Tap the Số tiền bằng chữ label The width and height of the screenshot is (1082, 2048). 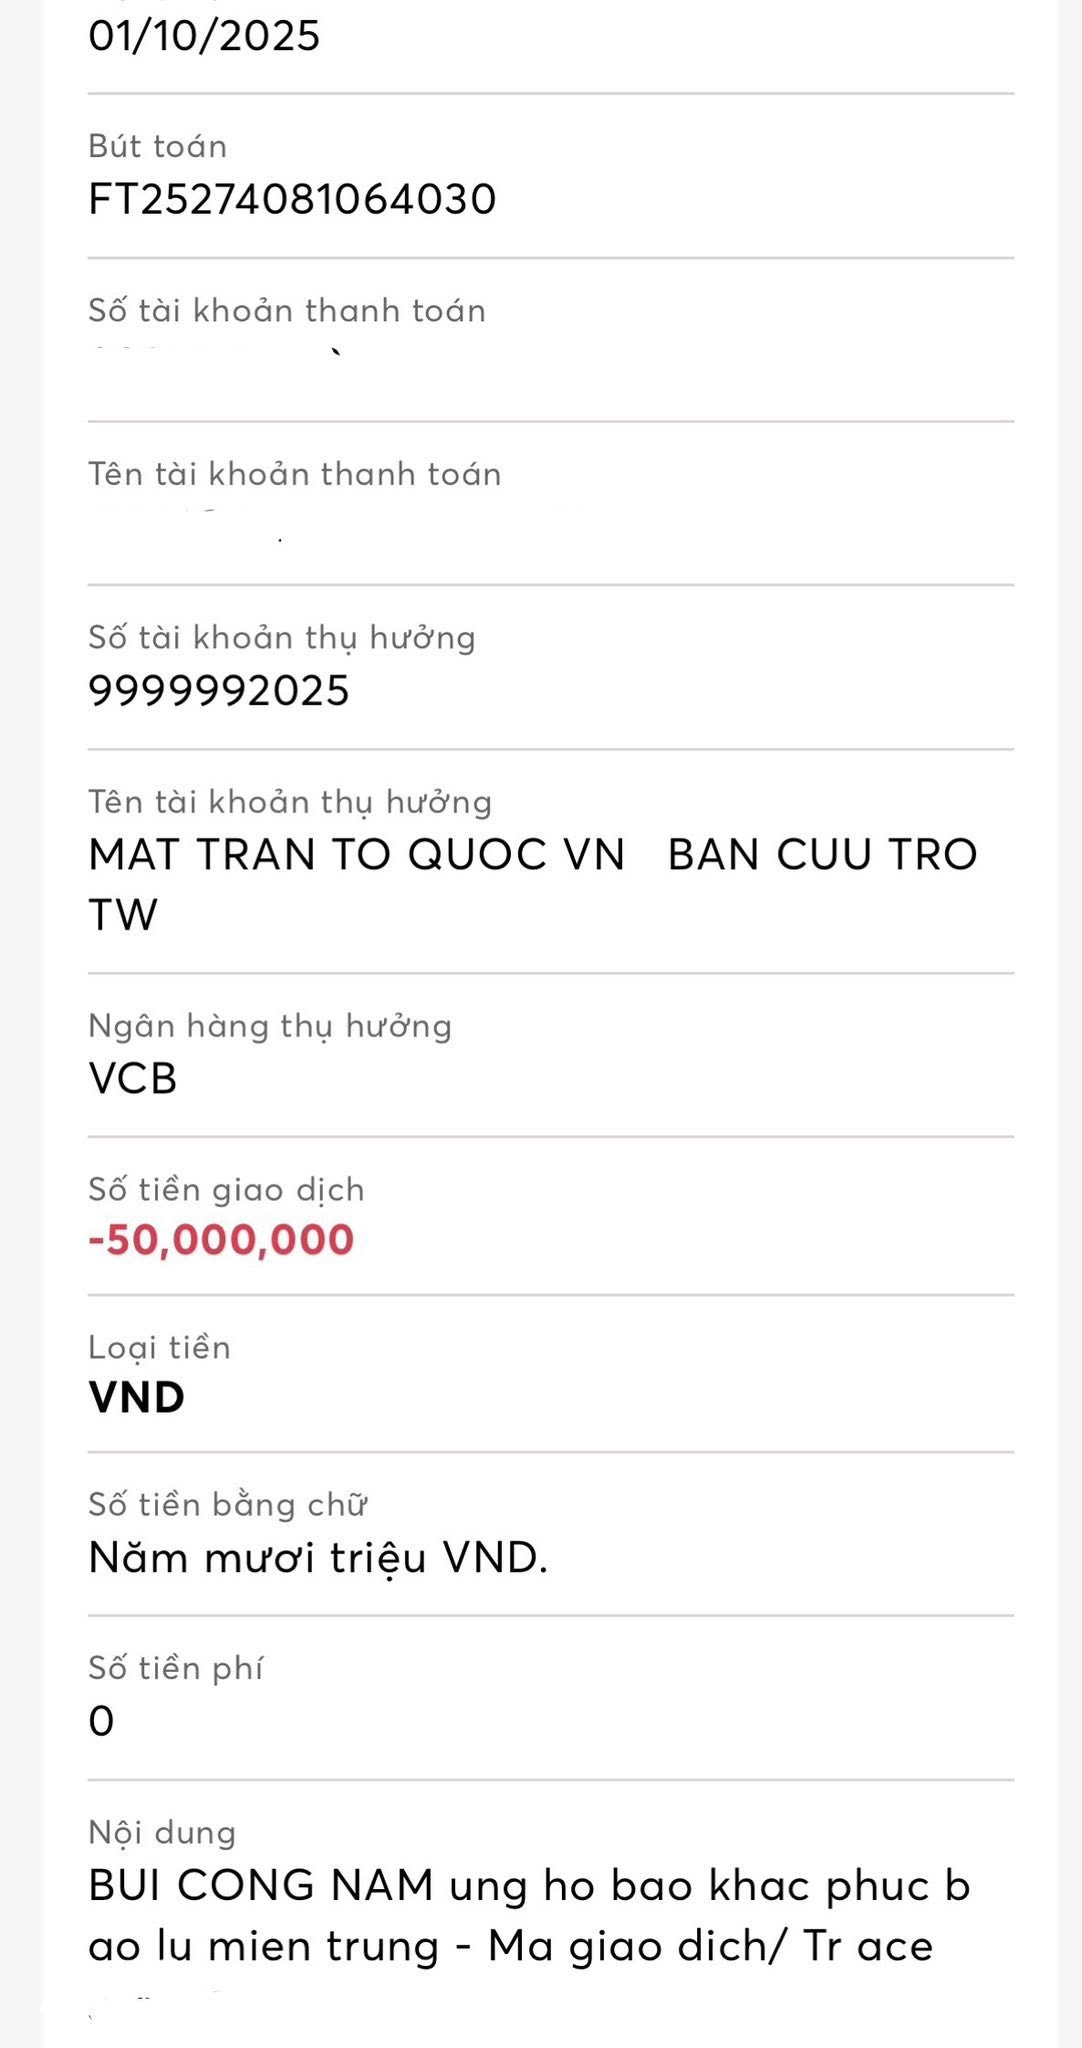228,1505
